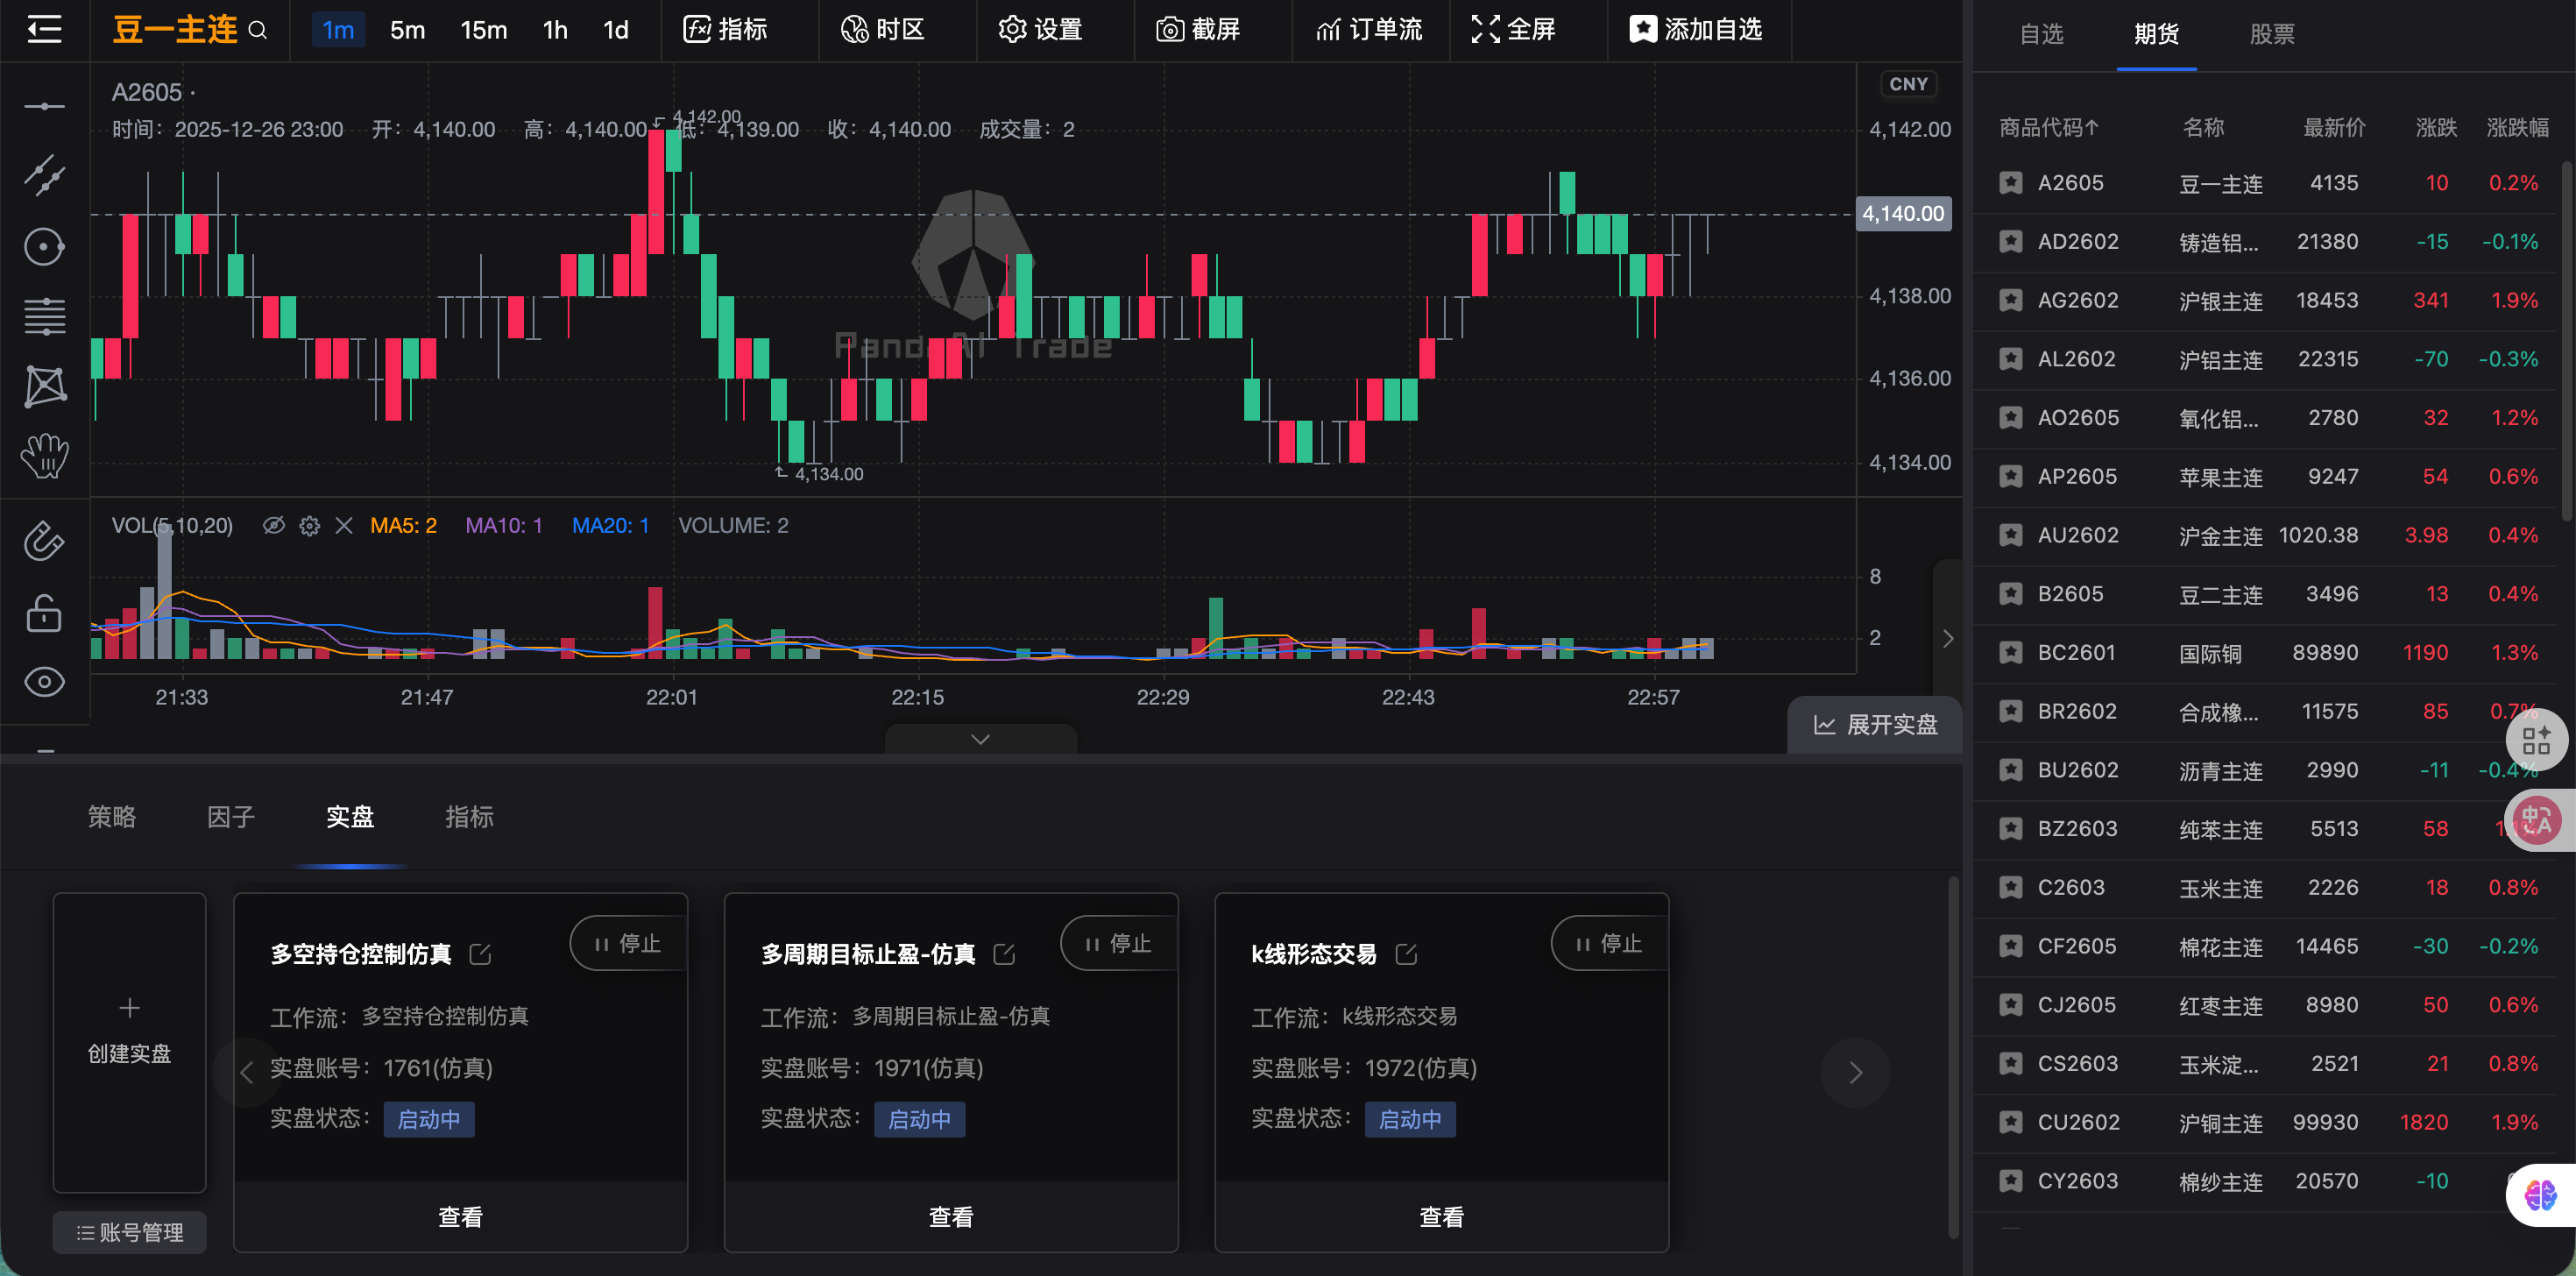Select the 15m timeframe

(484, 30)
